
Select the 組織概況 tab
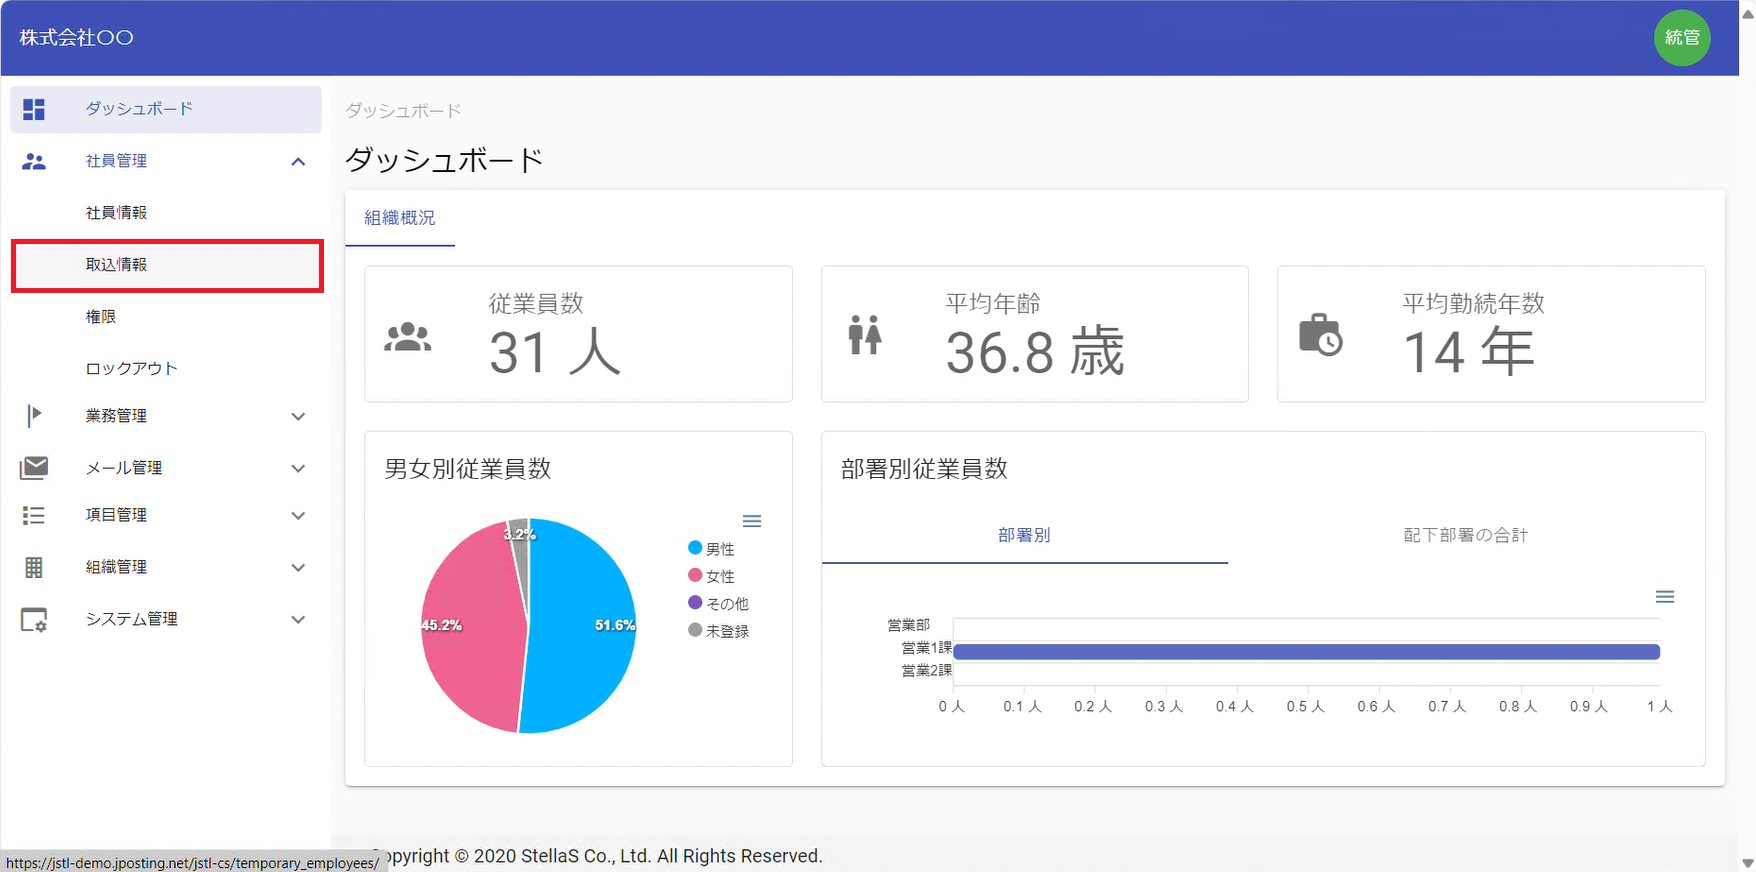[400, 218]
